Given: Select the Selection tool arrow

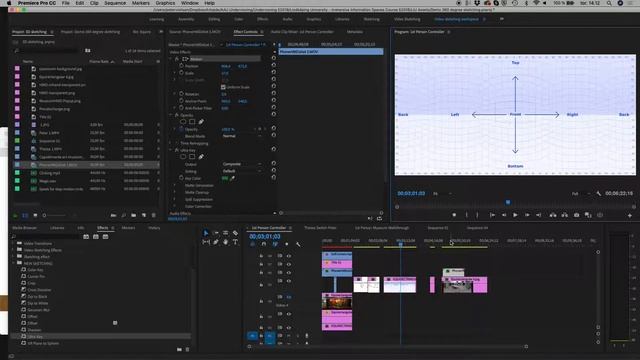Looking at the screenshot, I should point(206,233).
